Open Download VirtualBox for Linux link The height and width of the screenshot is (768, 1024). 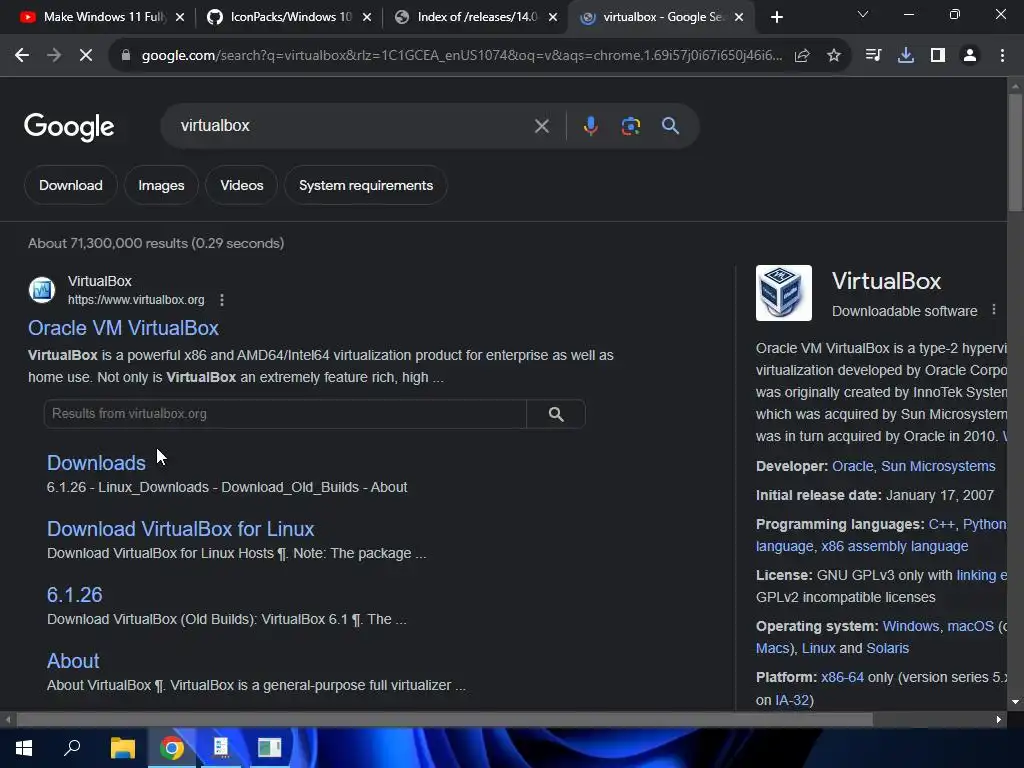(180, 529)
